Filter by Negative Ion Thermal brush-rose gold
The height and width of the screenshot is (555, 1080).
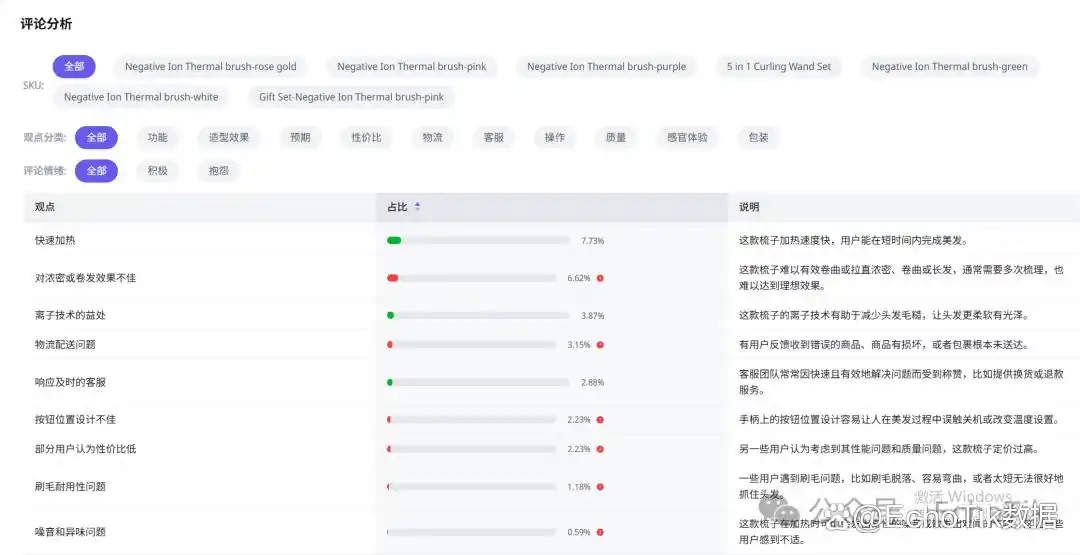coord(210,67)
